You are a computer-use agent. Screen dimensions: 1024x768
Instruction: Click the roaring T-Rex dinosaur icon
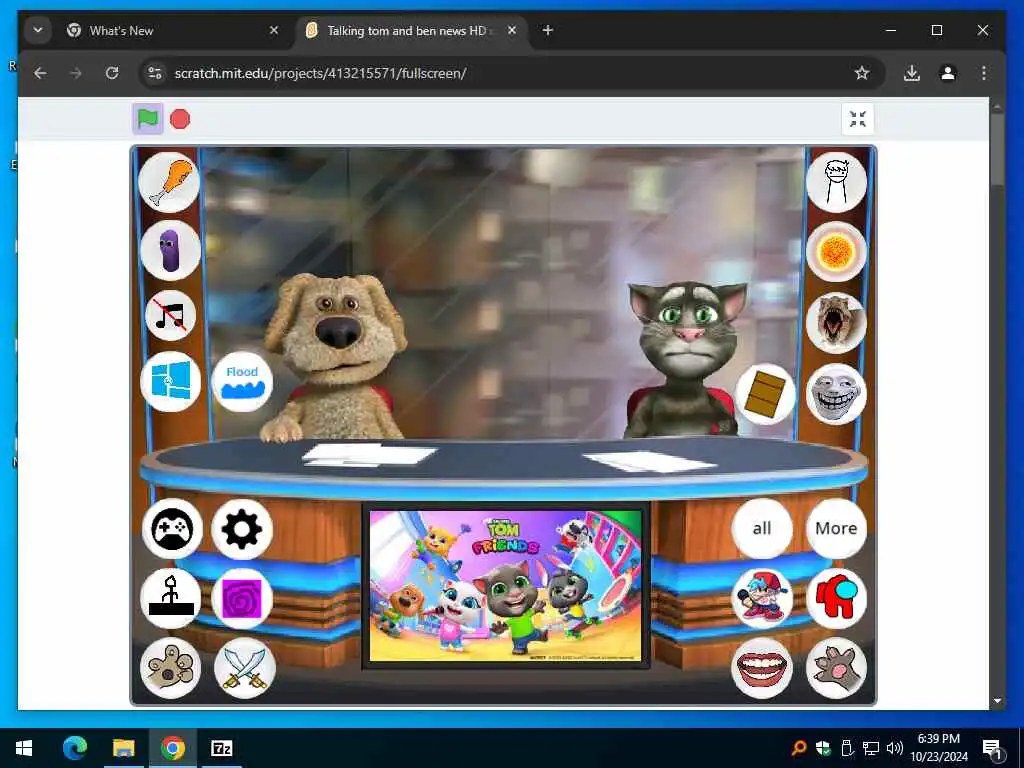[837, 323]
